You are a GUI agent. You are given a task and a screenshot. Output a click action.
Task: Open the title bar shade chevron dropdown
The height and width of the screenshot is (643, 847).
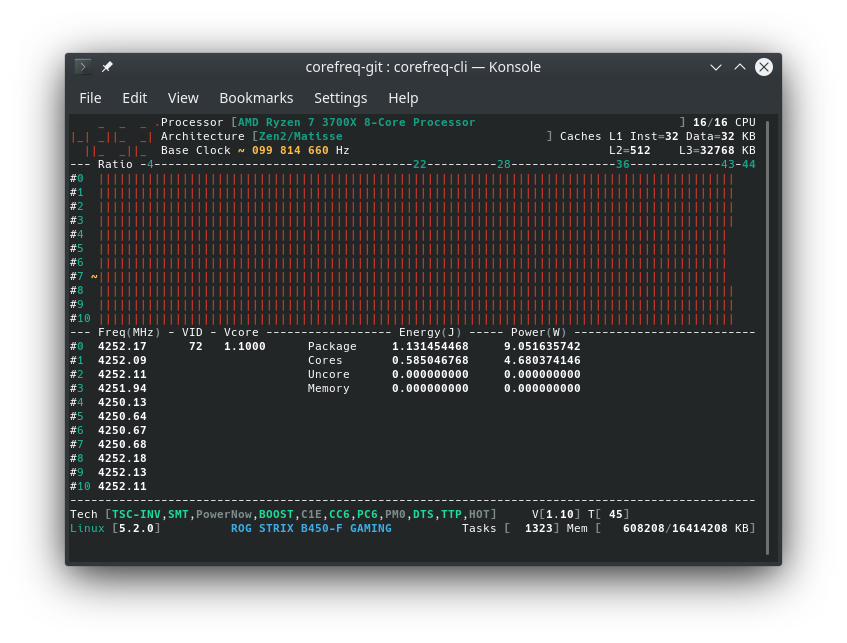(716, 67)
